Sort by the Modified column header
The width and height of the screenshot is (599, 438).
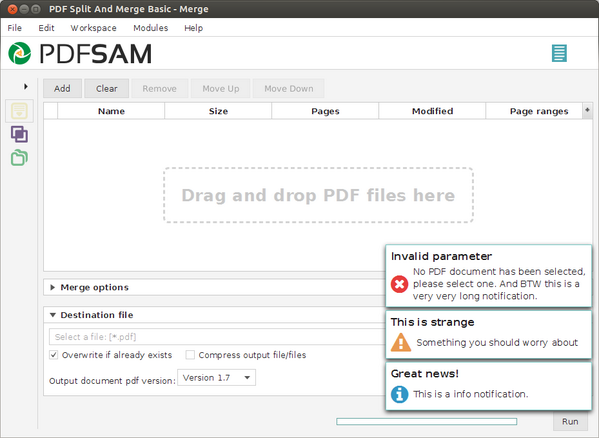432,111
